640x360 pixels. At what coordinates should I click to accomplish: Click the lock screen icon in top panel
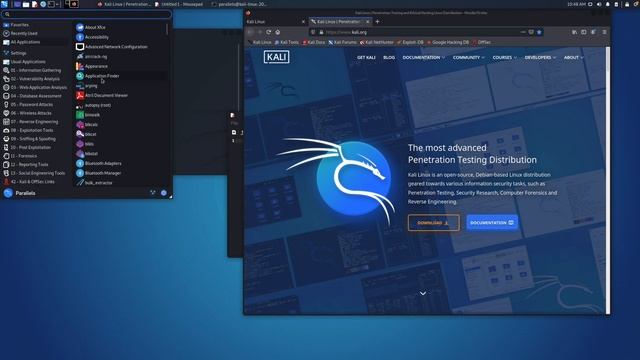627,4
